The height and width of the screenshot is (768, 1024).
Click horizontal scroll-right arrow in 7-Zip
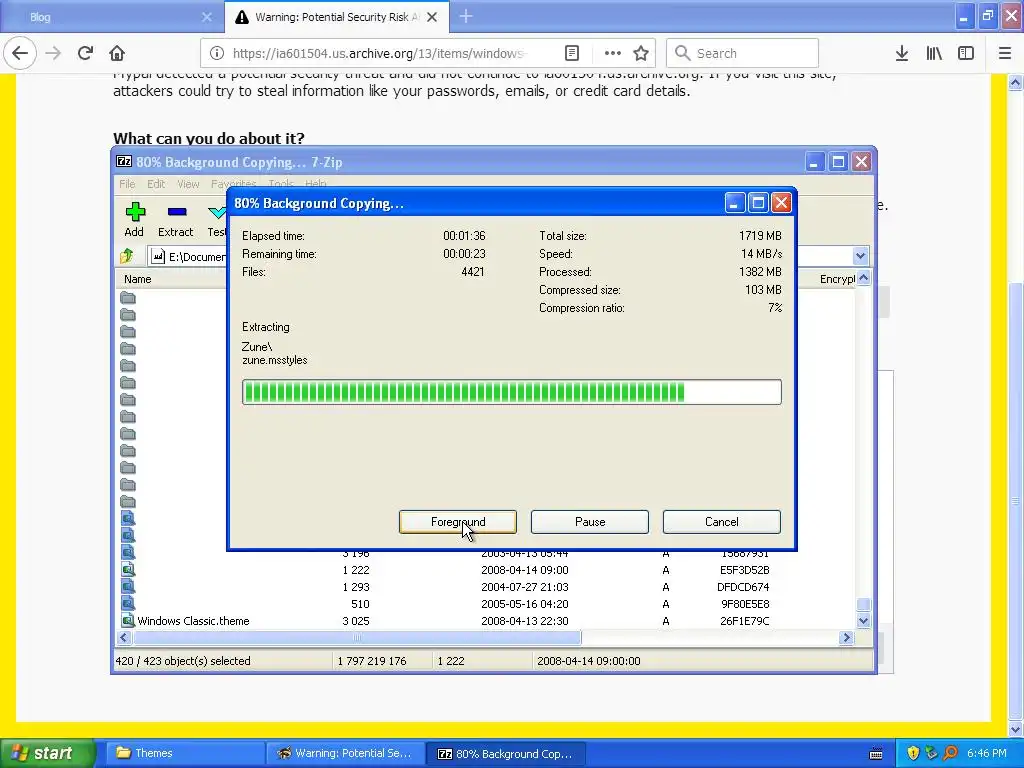[x=846, y=637]
